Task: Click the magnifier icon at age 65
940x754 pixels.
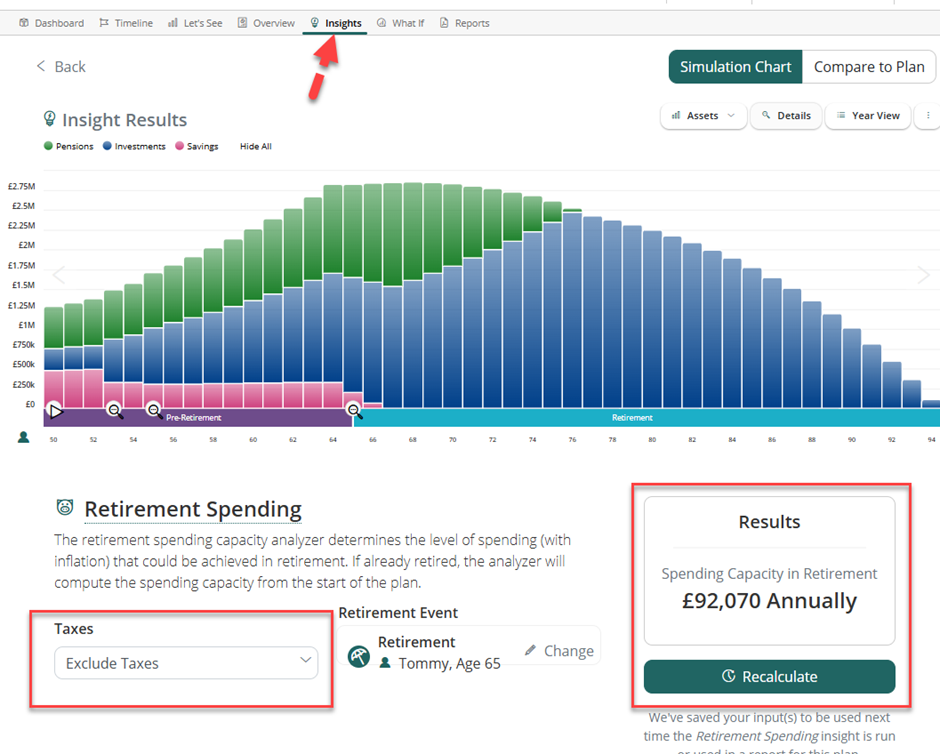Action: pos(354,410)
